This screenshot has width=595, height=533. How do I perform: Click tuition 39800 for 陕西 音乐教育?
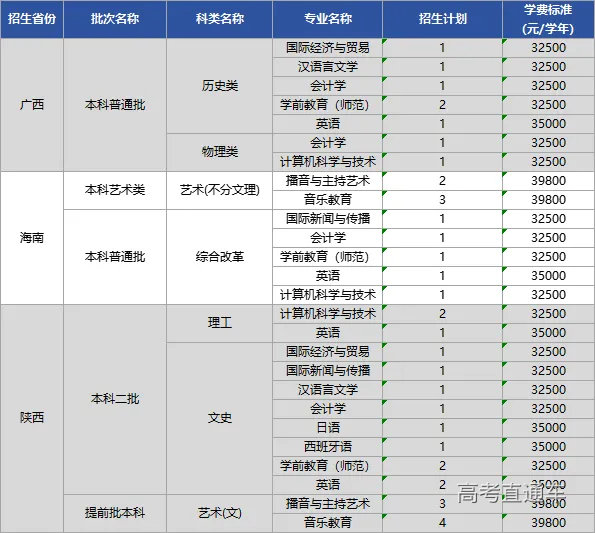point(548,523)
